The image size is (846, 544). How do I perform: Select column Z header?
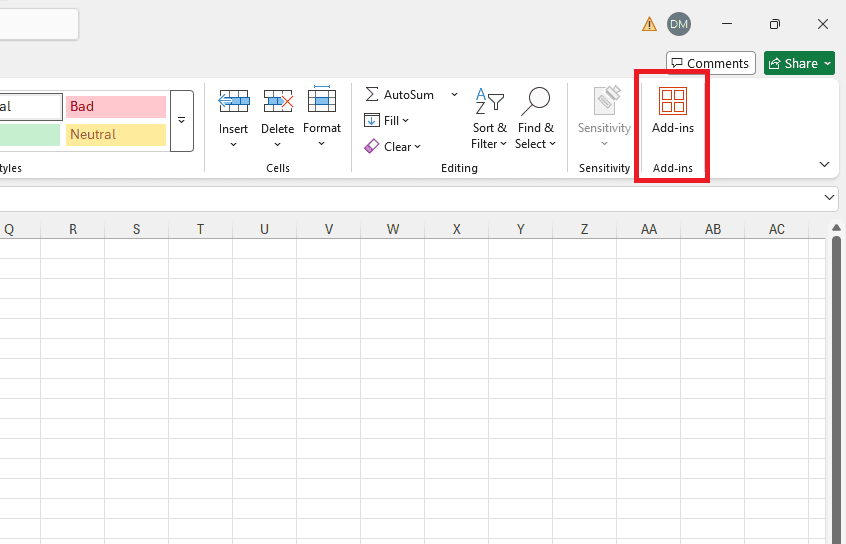[584, 229]
